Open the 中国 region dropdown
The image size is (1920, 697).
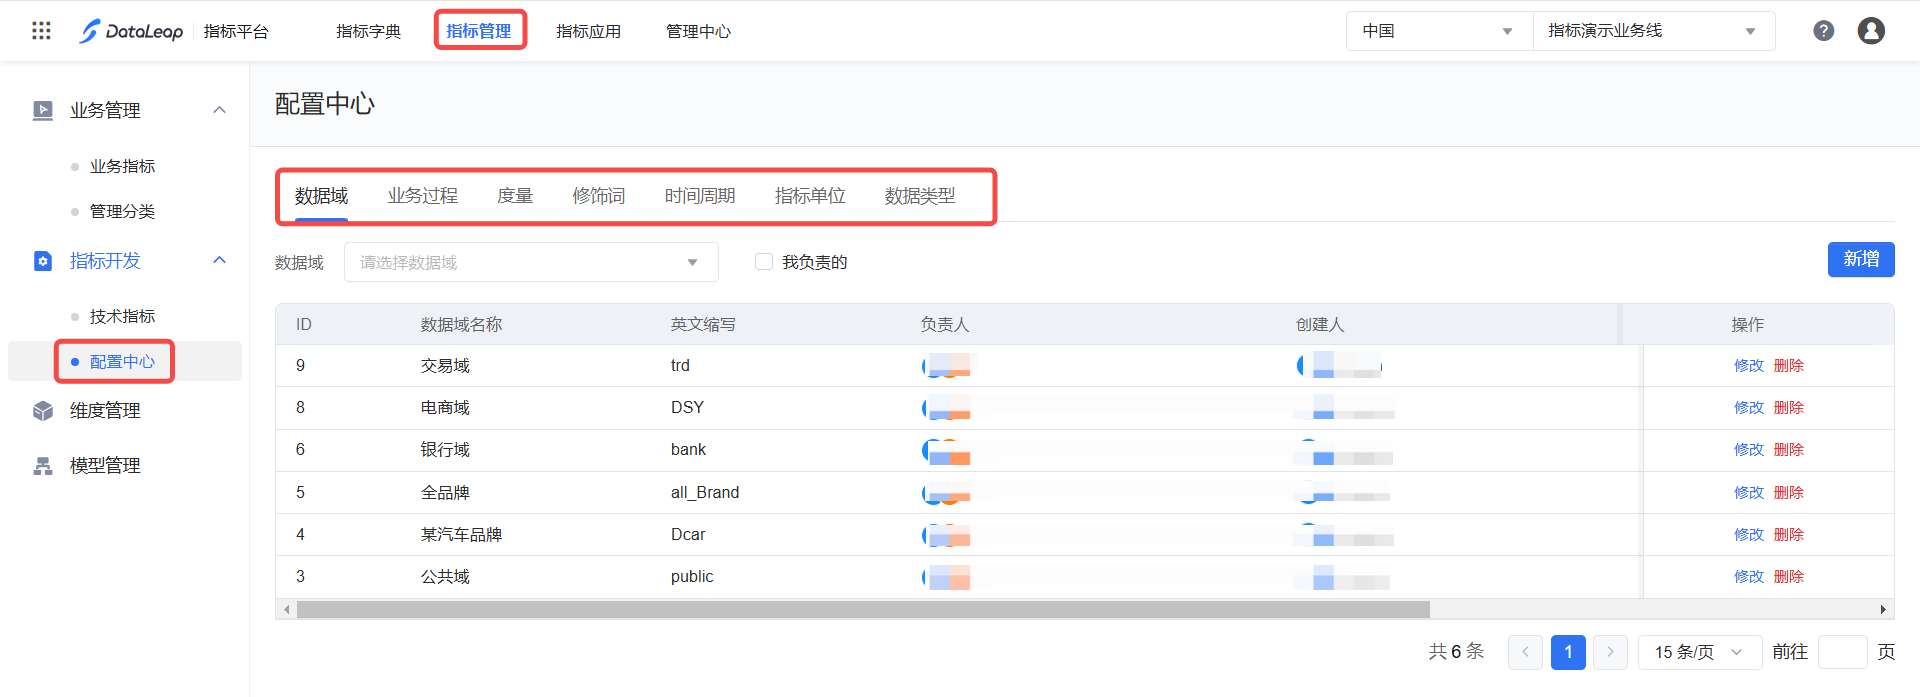coord(1438,31)
